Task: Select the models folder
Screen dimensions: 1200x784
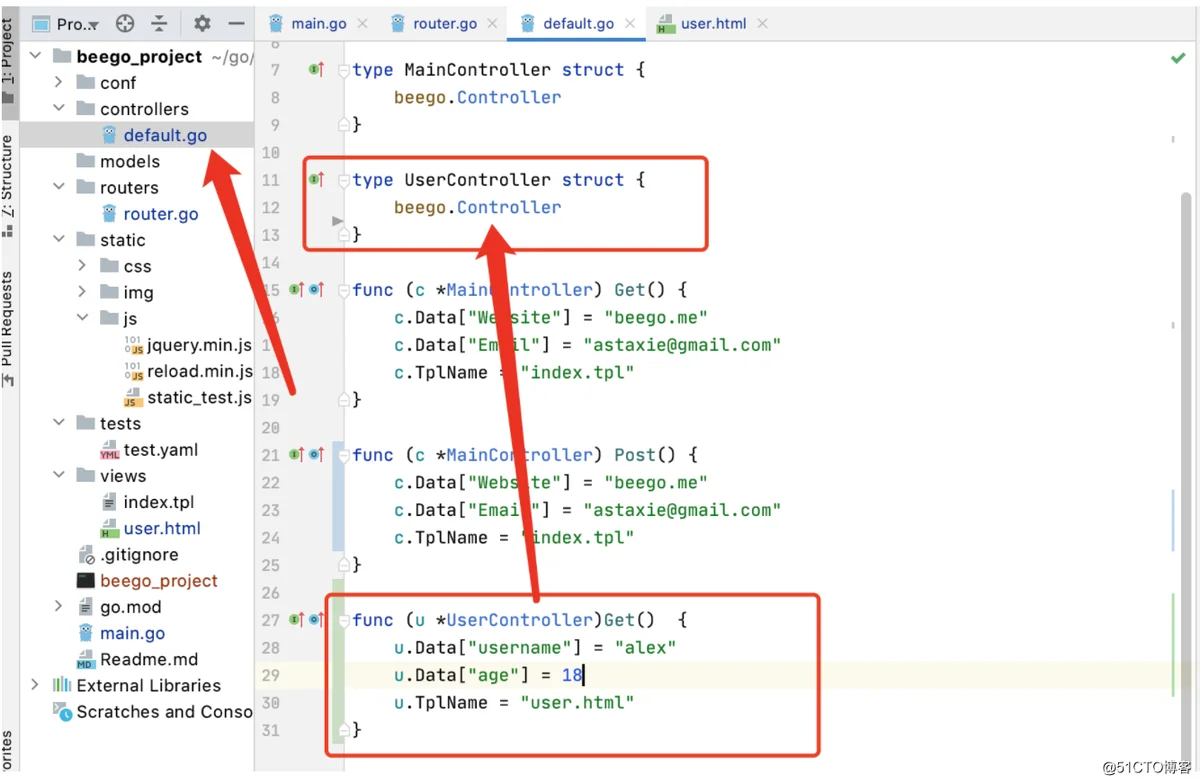Action: [x=130, y=161]
